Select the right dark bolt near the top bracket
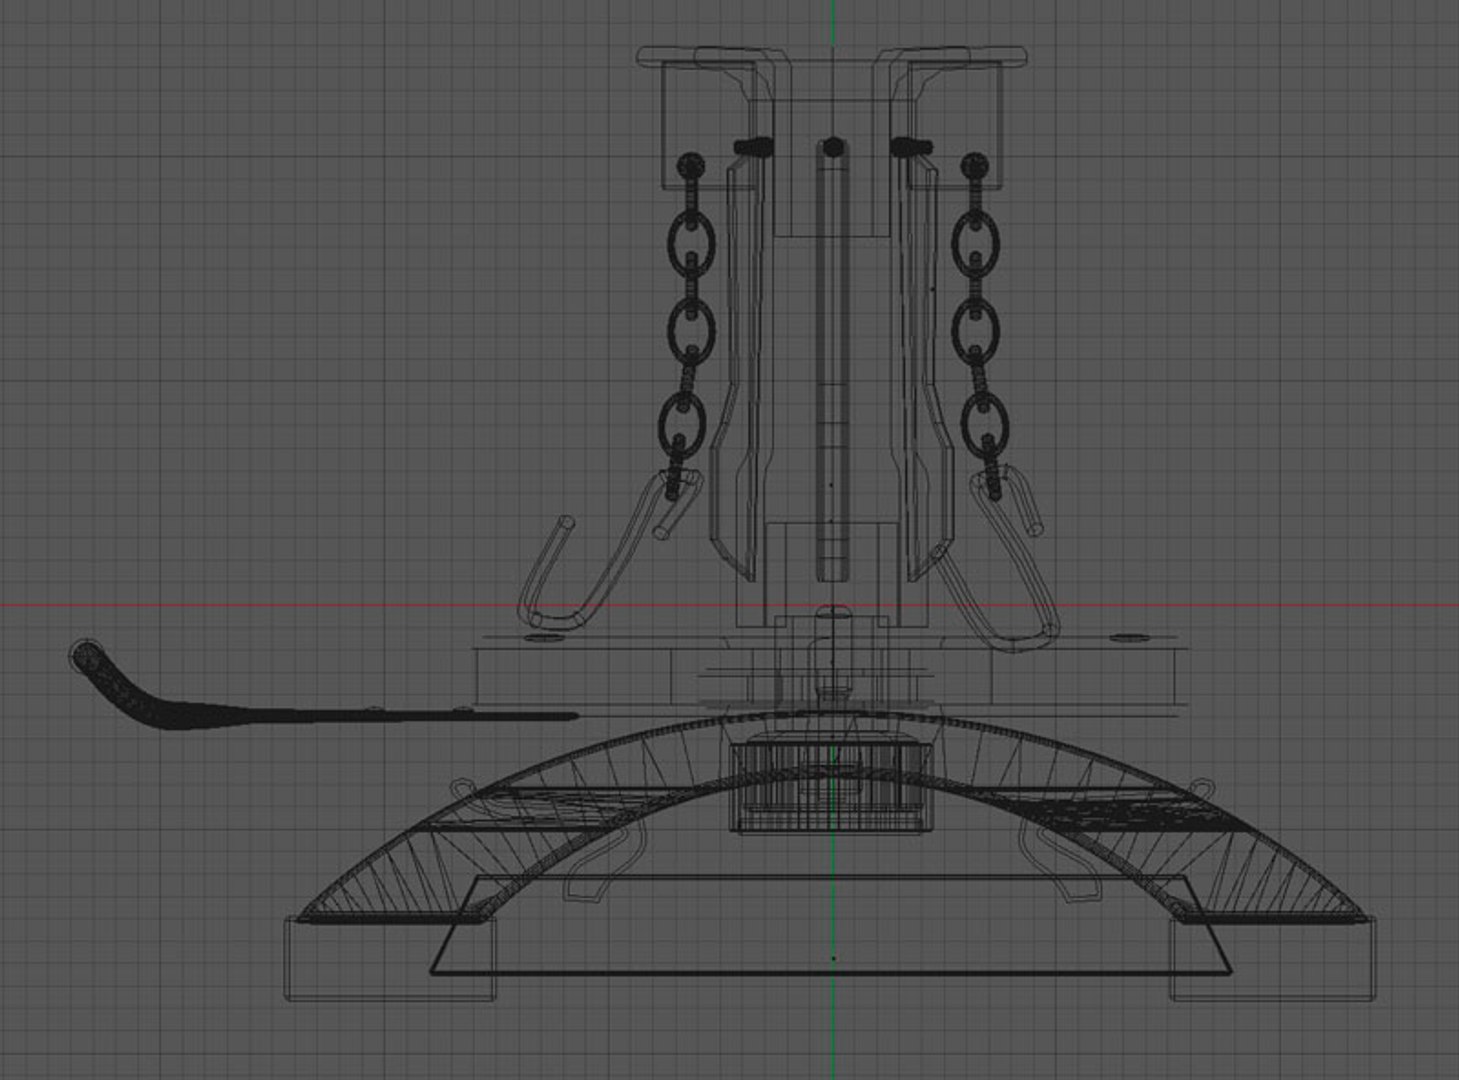Image resolution: width=1459 pixels, height=1080 pixels. (911, 147)
